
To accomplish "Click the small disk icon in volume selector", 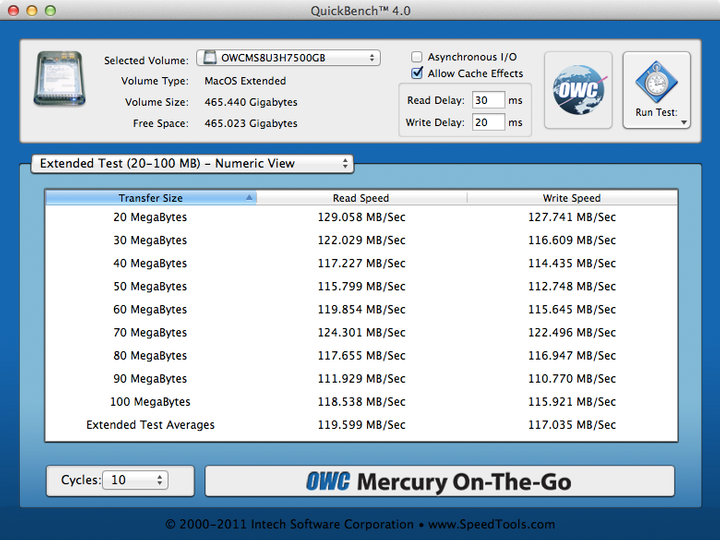I will click(208, 58).
